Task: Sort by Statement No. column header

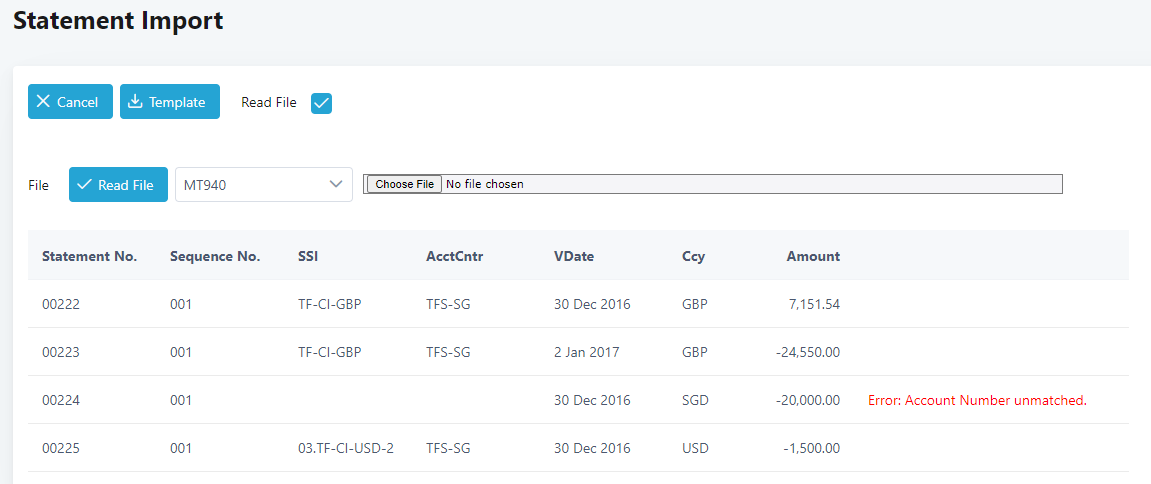Action: pyautogui.click(x=90, y=256)
